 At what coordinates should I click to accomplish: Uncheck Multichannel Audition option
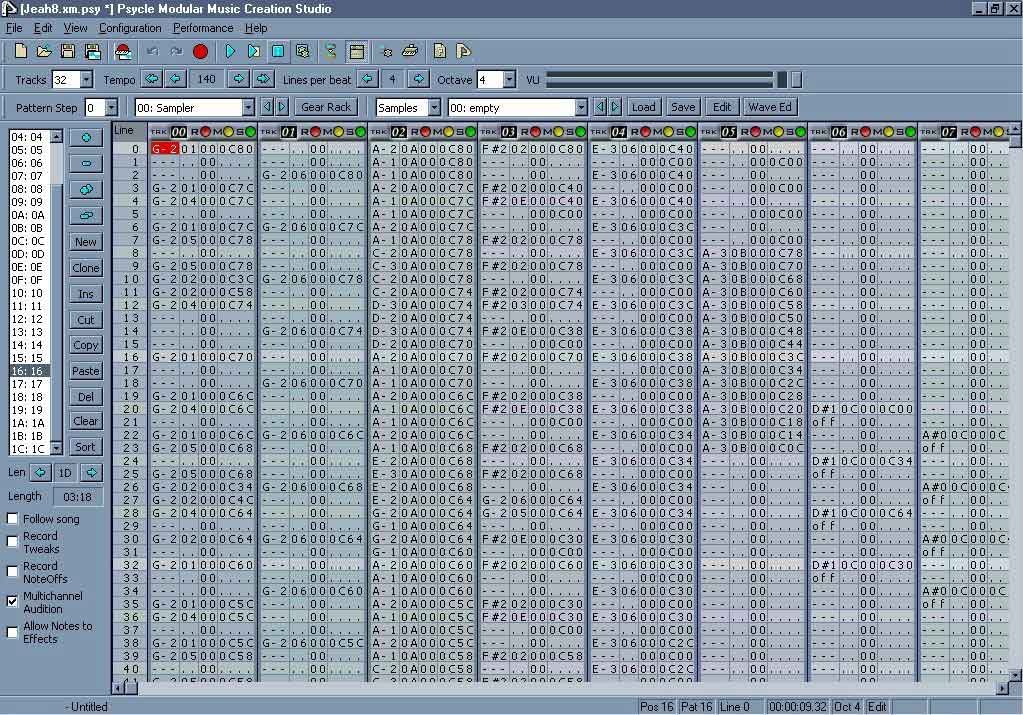click(13, 601)
